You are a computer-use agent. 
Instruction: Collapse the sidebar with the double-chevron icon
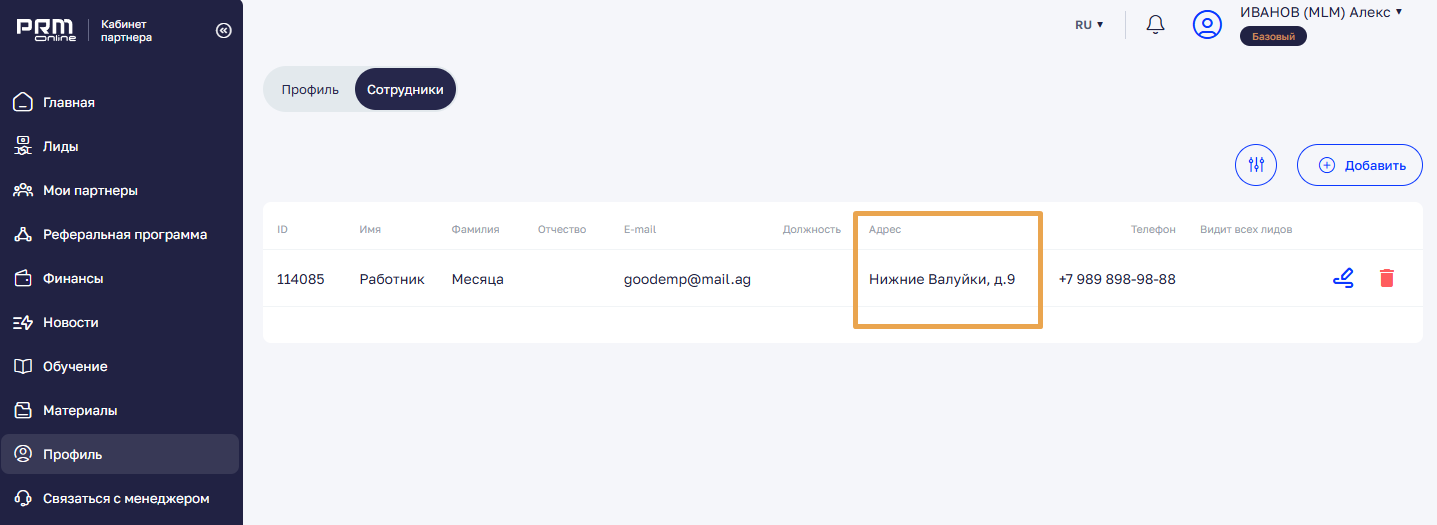click(x=223, y=31)
